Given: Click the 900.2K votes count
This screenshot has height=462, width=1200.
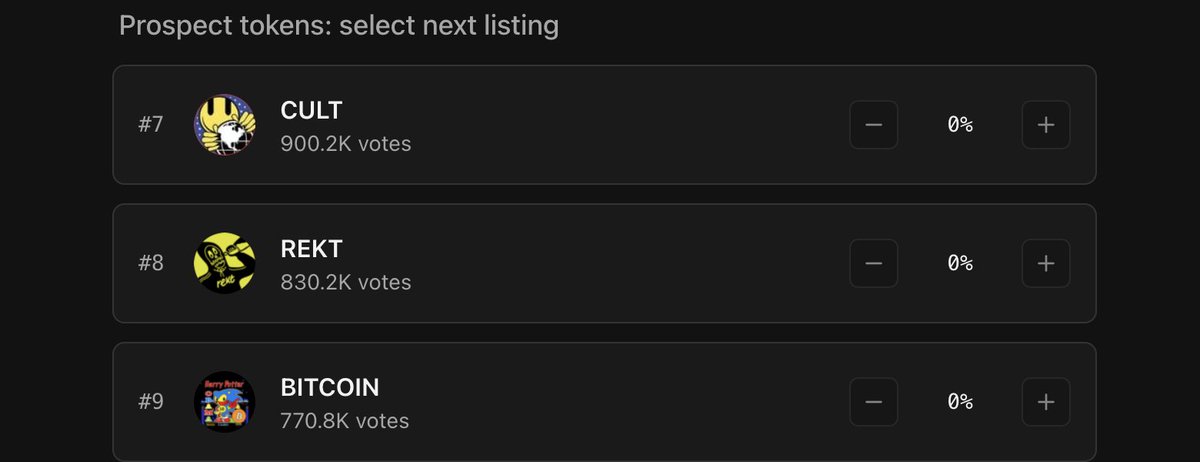Looking at the screenshot, I should (x=346, y=144).
